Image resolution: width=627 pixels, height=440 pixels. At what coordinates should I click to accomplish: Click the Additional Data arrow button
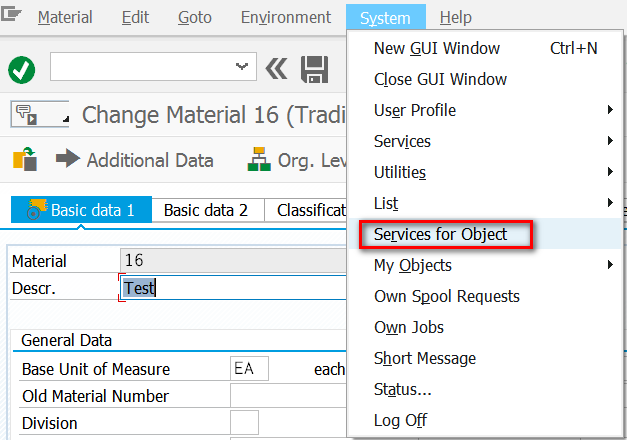pyautogui.click(x=134, y=160)
